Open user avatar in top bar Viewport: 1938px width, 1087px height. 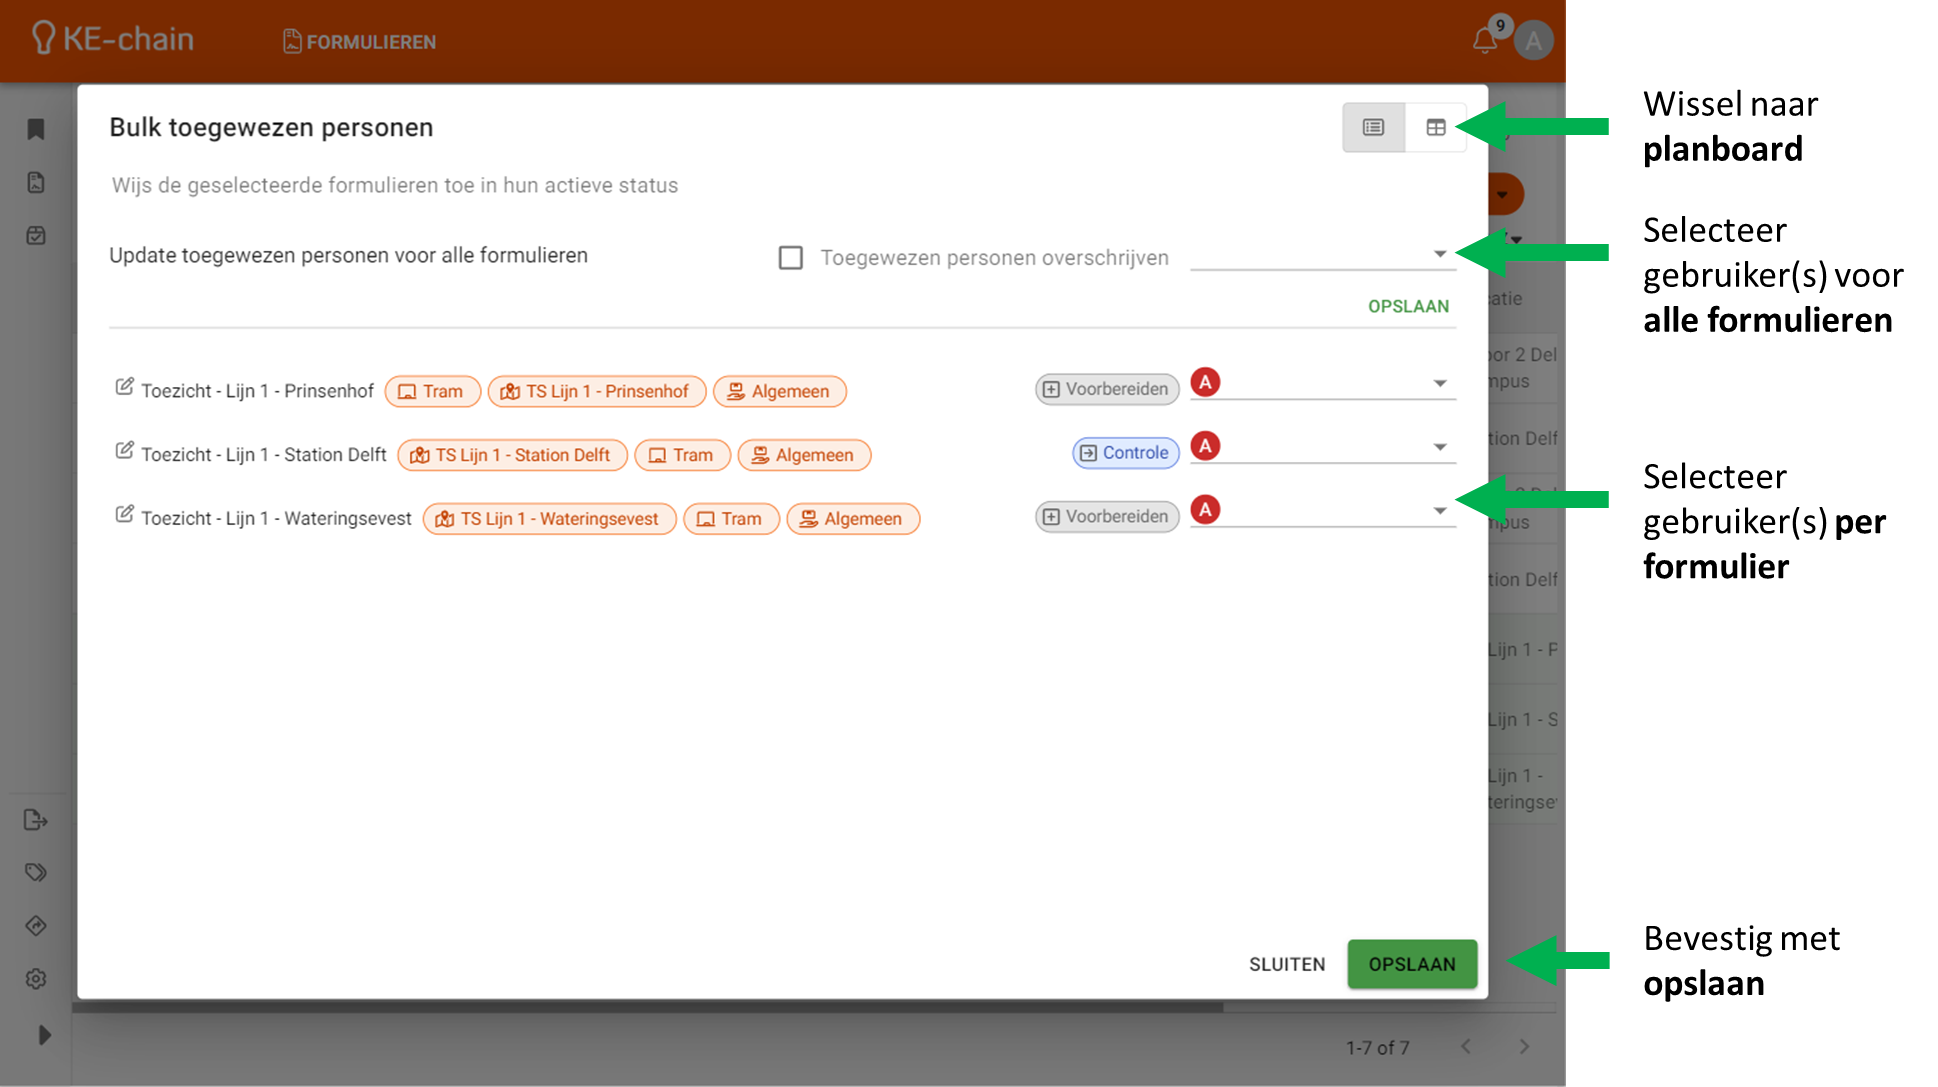(x=1533, y=41)
